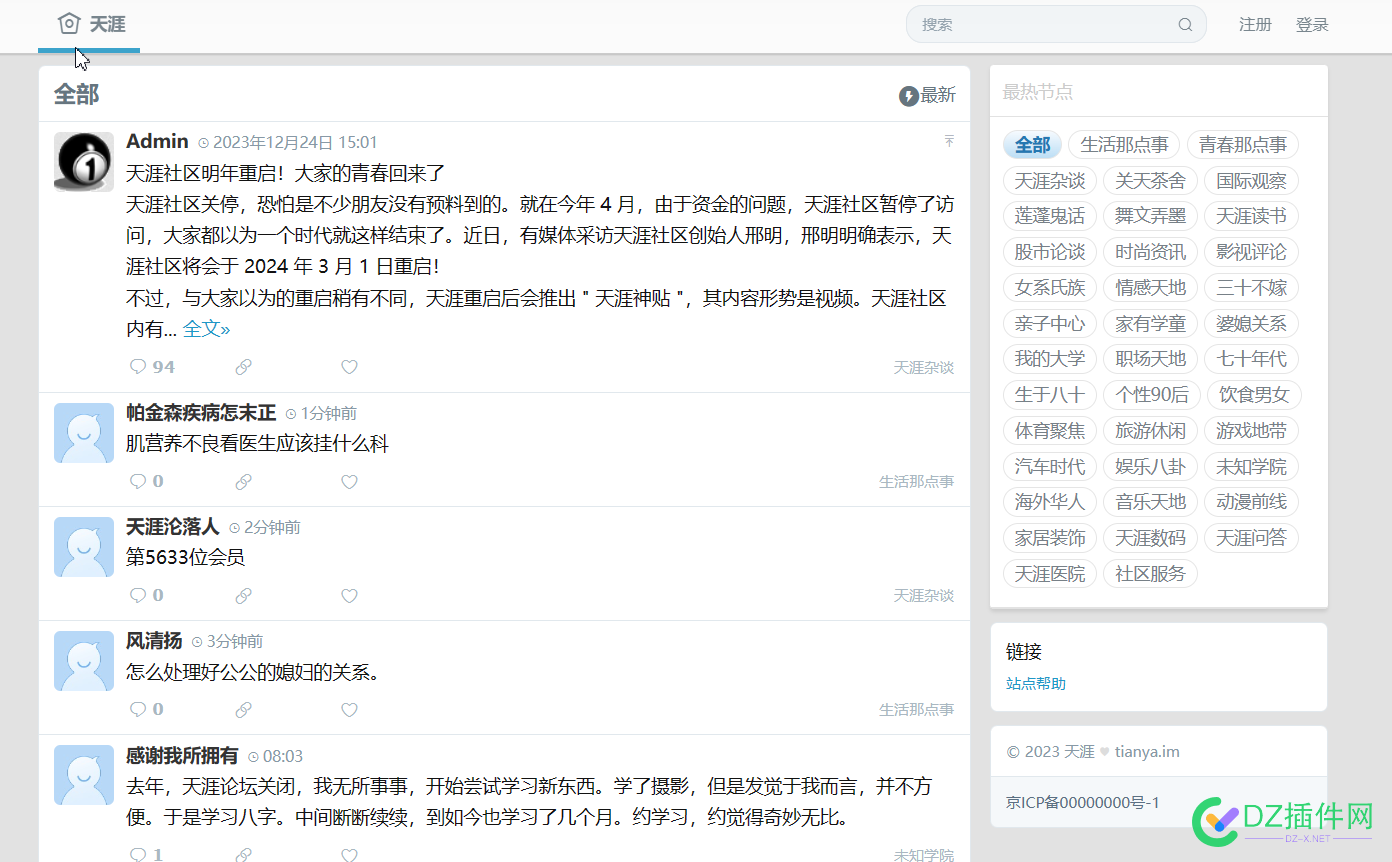The height and width of the screenshot is (862, 1392).
Task: Open 影视评论 node tag
Action: click(x=1251, y=252)
